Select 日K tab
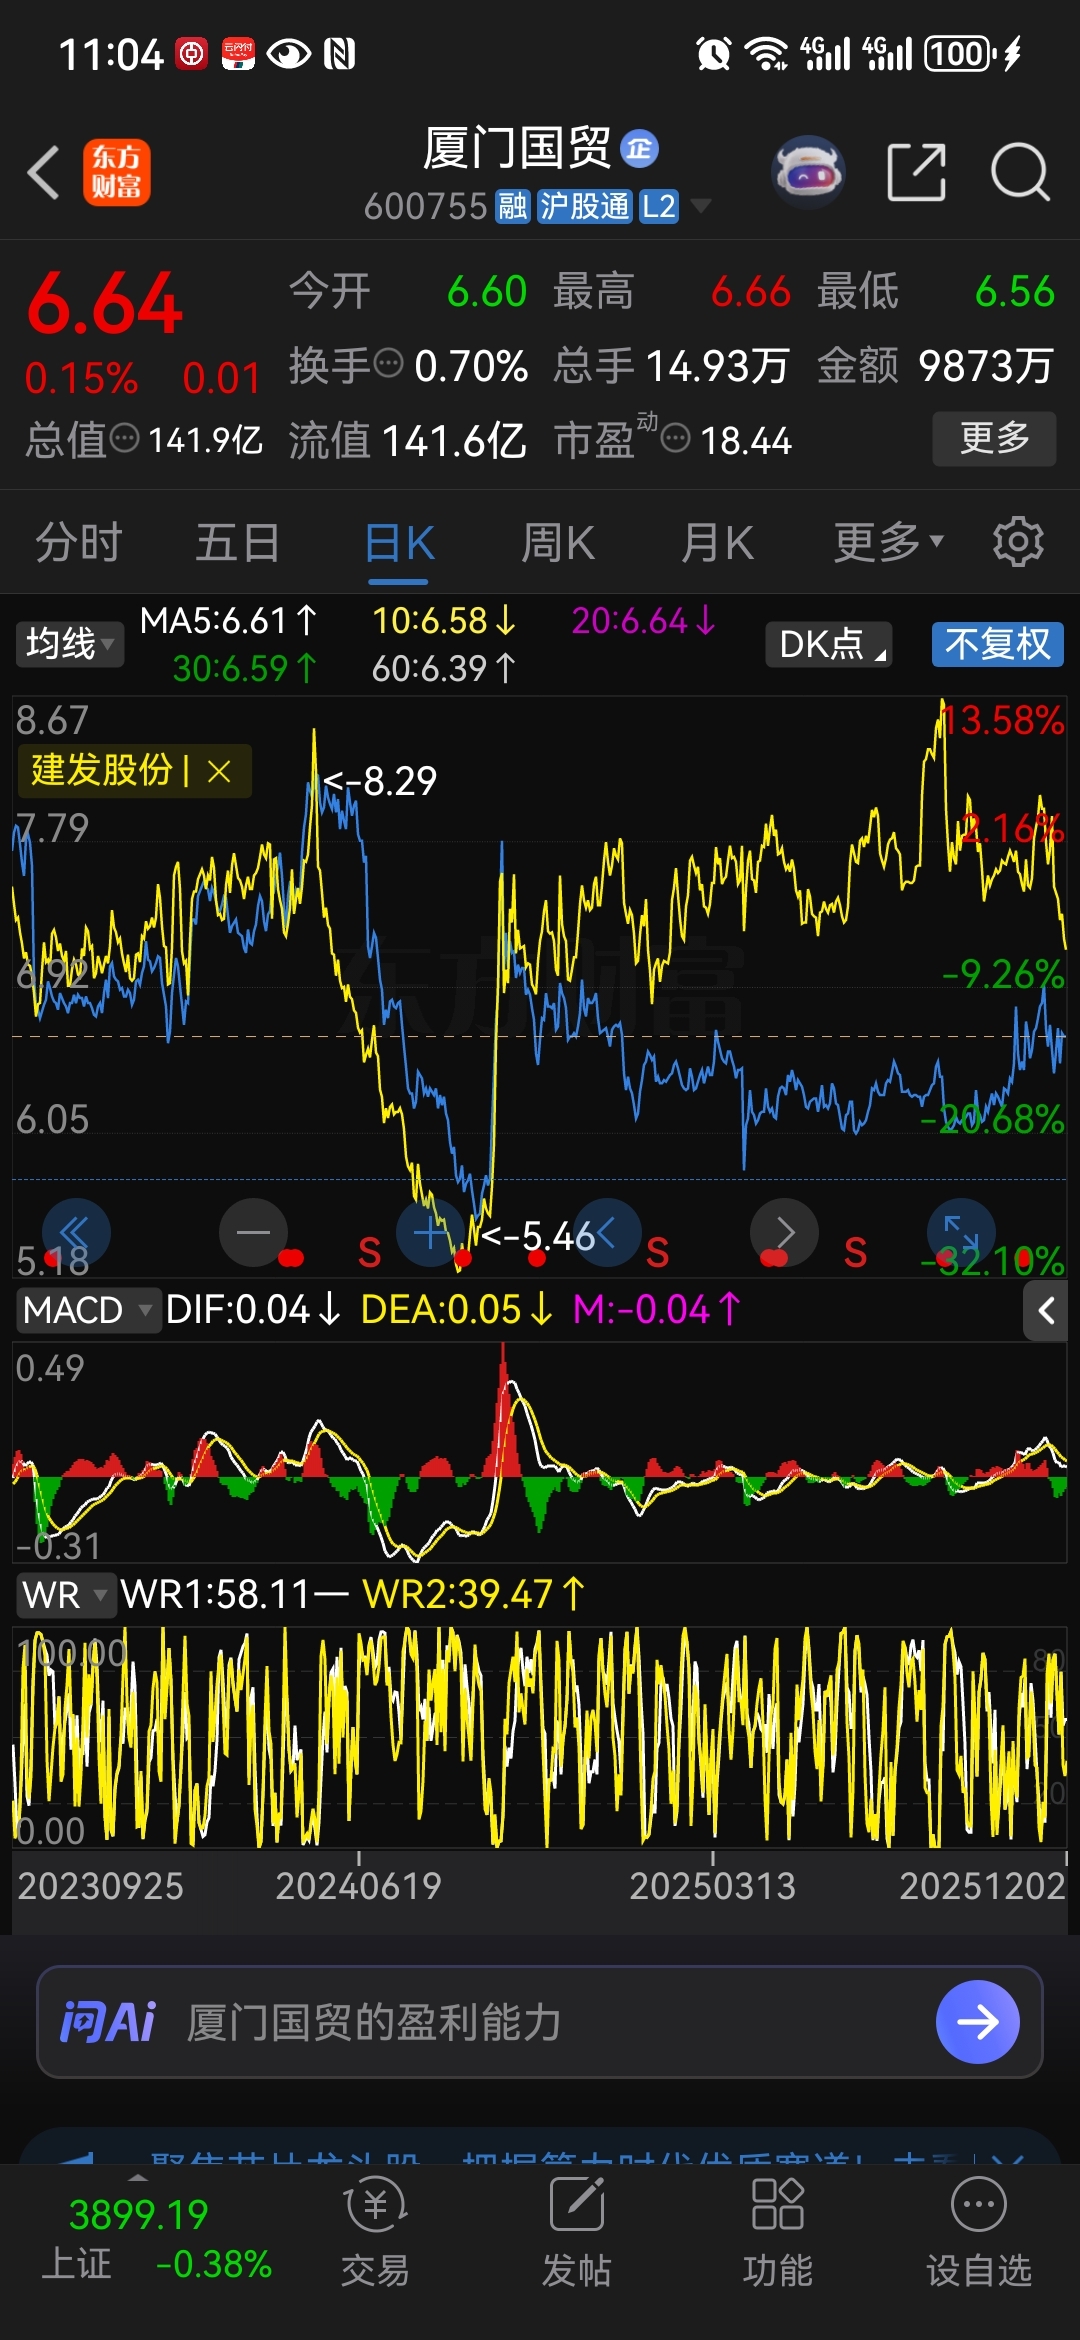Viewport: 1080px width, 2340px height. pos(399,544)
